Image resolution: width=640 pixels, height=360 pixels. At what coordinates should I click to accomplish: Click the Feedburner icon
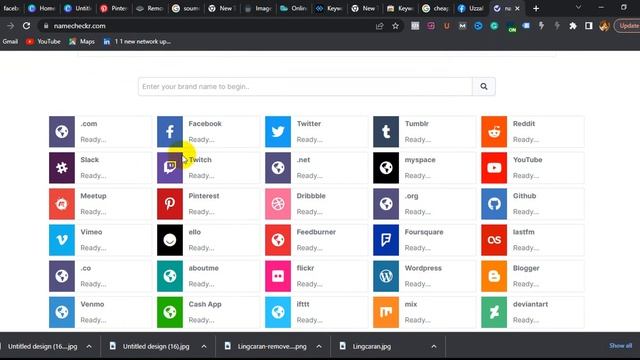point(278,240)
